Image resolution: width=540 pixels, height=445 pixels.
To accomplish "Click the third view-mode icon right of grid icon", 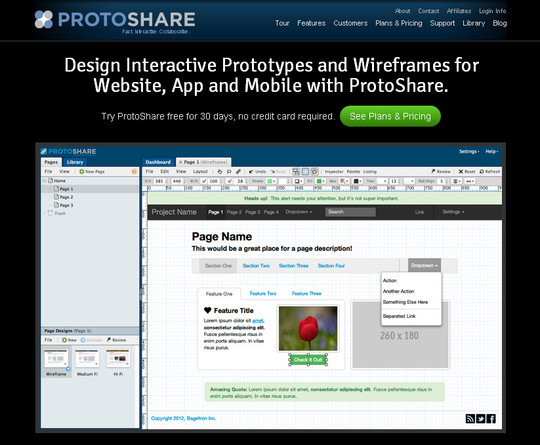I will coord(314,172).
